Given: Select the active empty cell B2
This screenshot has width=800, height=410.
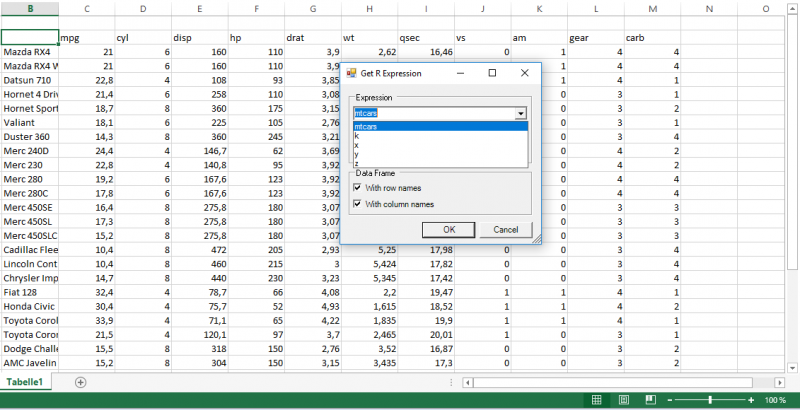Looking at the screenshot, I should click(x=30, y=37).
